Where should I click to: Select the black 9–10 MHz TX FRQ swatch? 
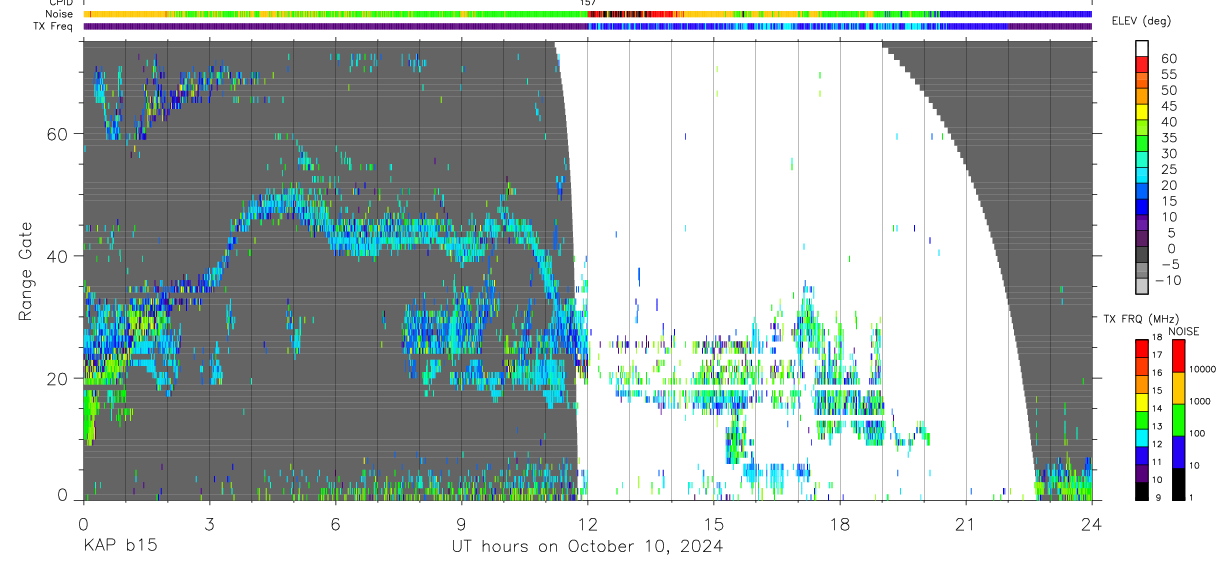[1142, 491]
